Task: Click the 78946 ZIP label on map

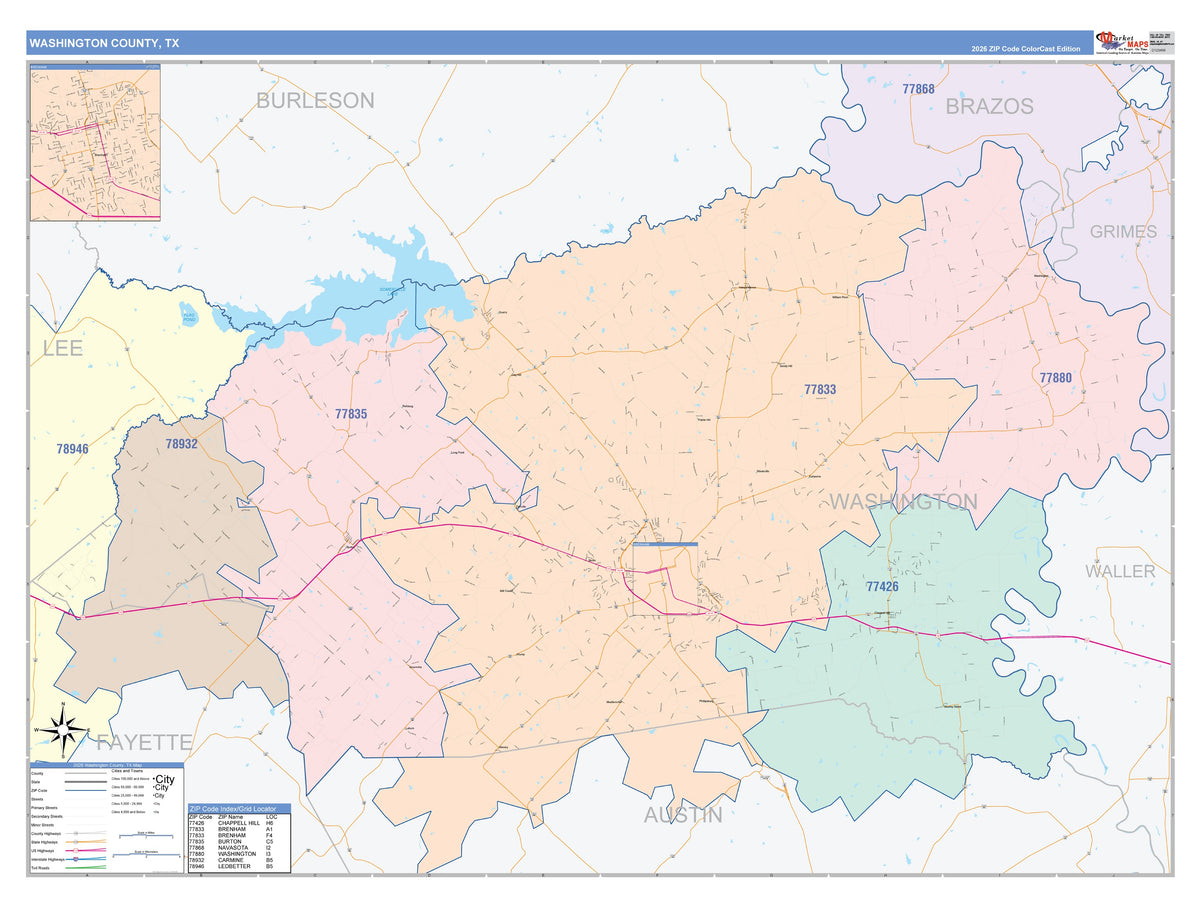Action: (x=73, y=449)
